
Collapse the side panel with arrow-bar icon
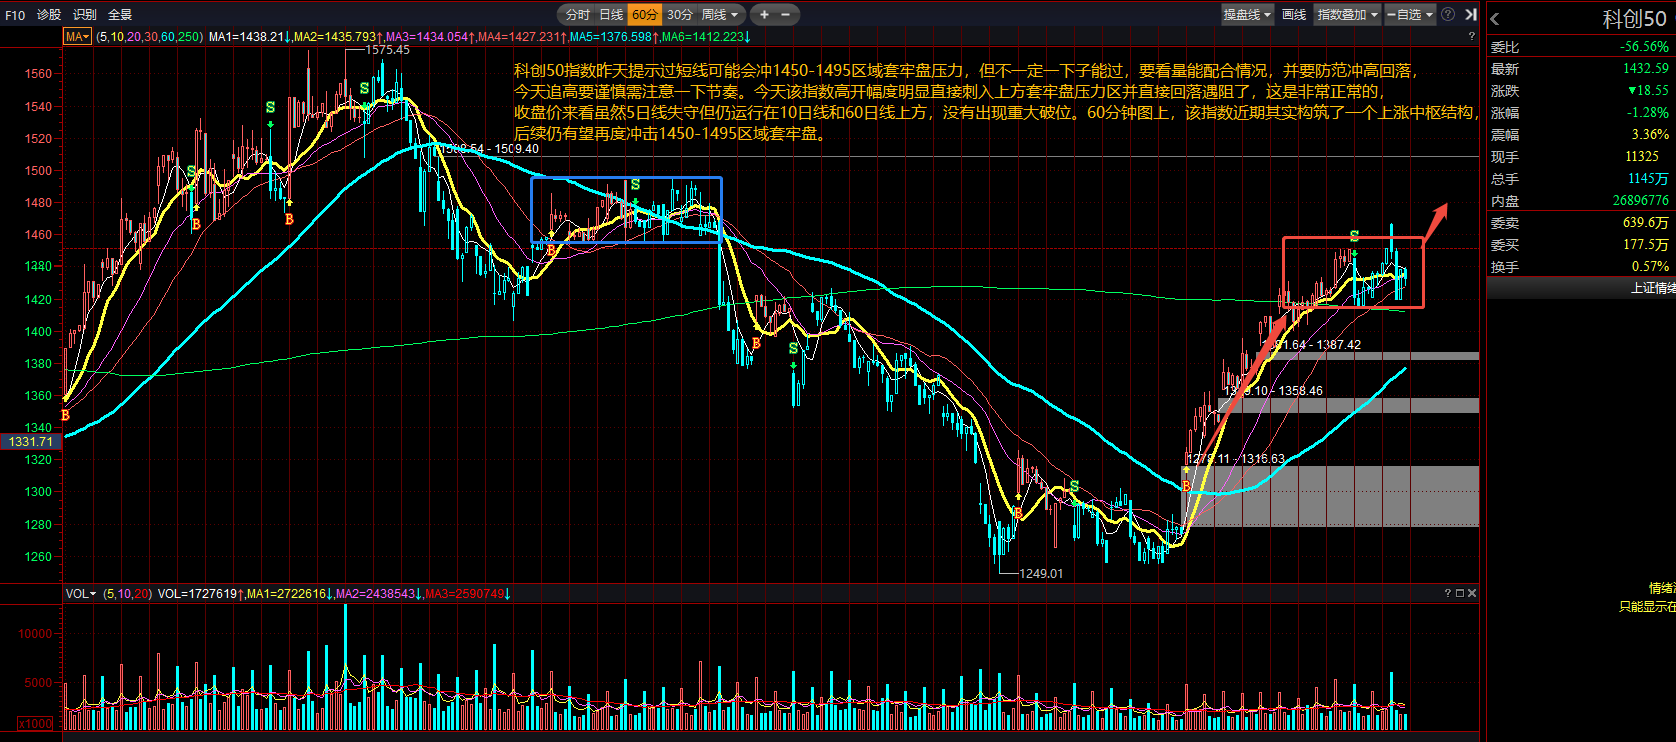tap(1470, 14)
